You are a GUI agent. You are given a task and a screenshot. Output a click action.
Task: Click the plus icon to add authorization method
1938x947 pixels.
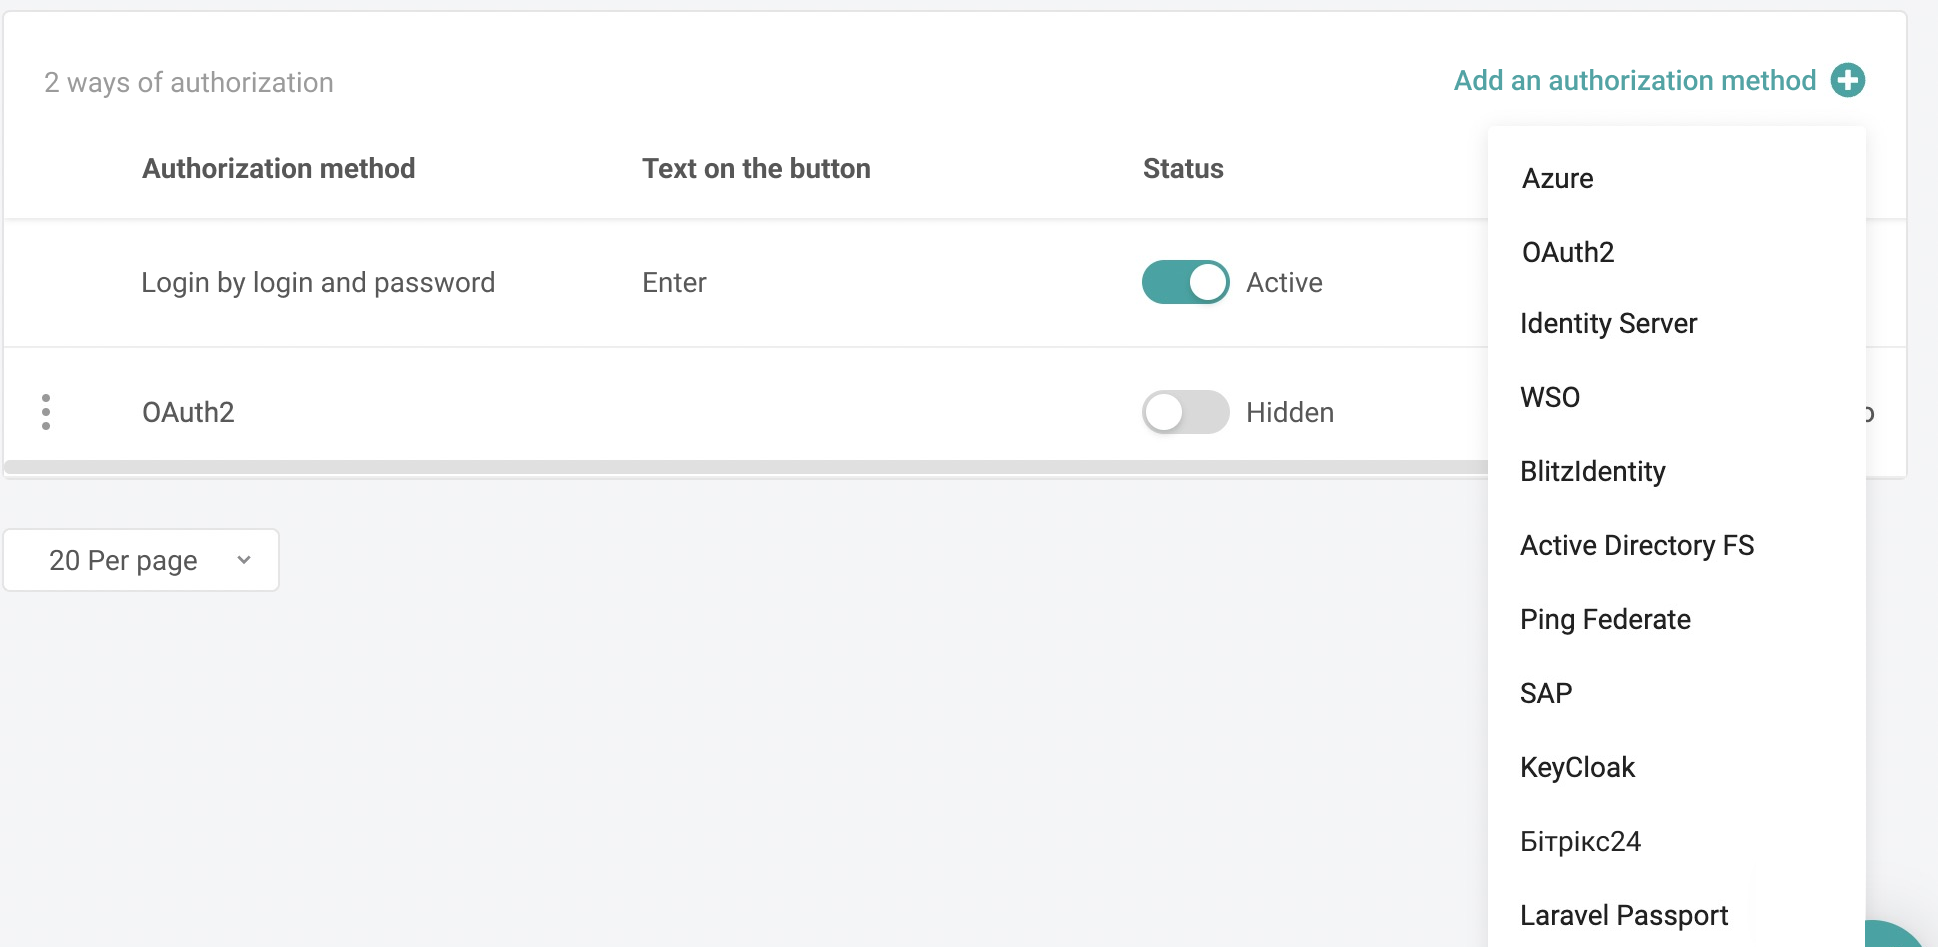[1849, 80]
